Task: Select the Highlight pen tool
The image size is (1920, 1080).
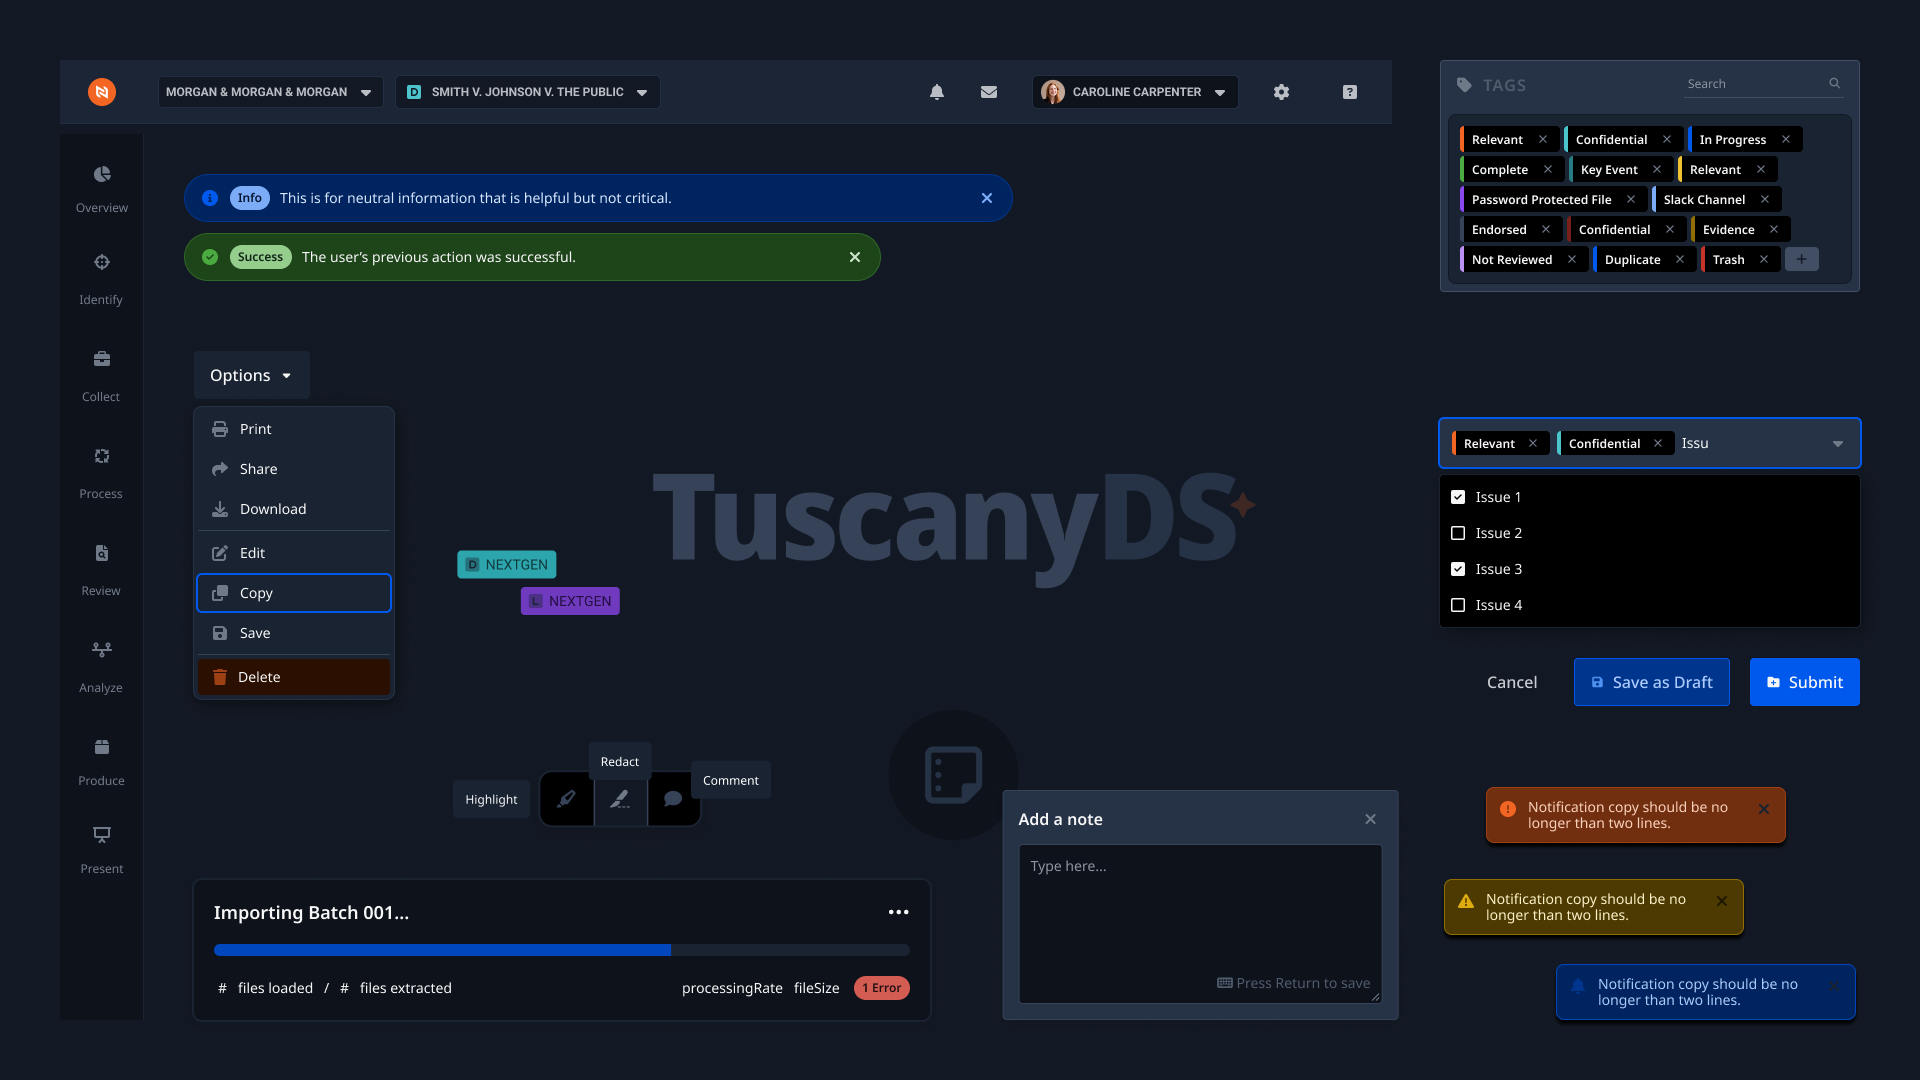Action: pos(567,799)
